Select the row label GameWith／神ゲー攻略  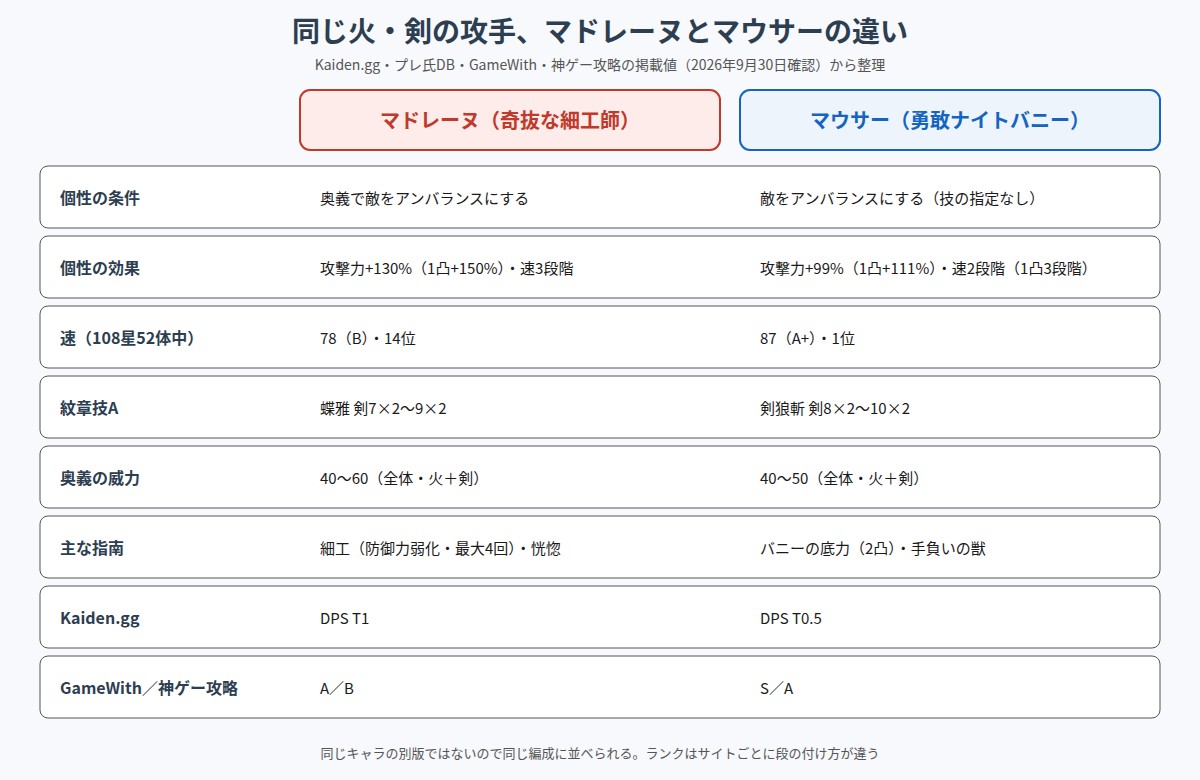coord(149,688)
